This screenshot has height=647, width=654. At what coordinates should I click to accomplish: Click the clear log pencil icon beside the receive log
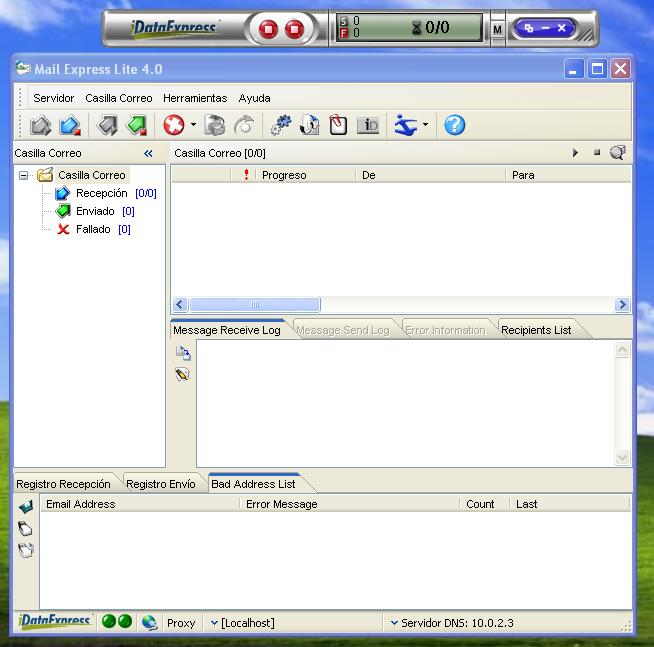click(x=183, y=374)
